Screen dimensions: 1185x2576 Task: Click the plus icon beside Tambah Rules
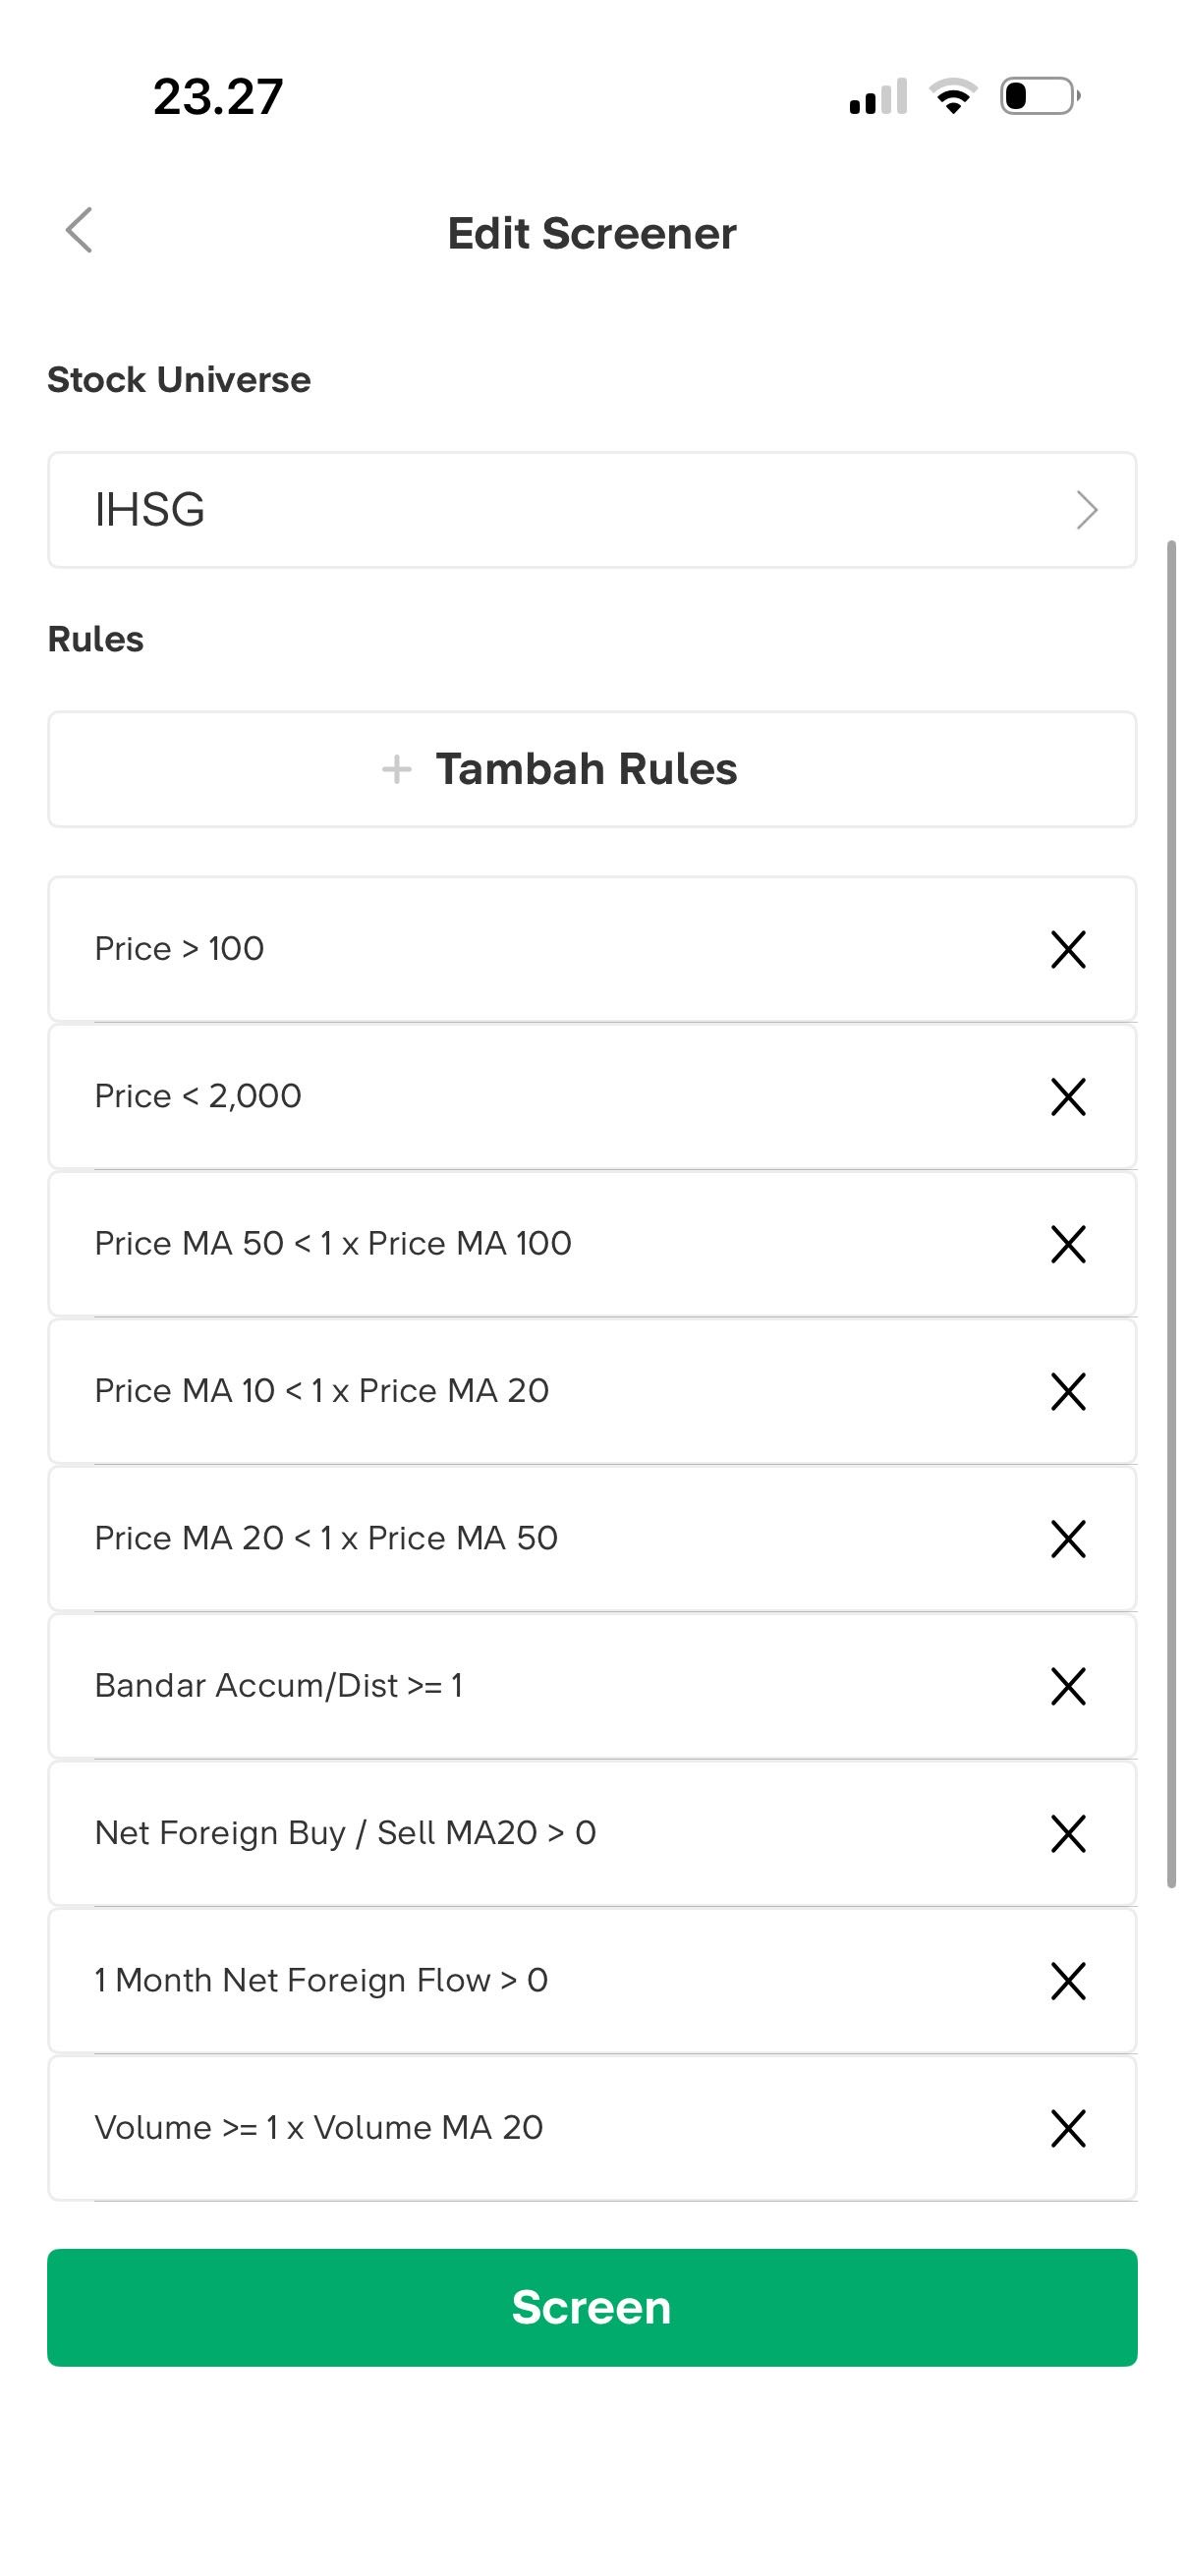pyautogui.click(x=397, y=769)
